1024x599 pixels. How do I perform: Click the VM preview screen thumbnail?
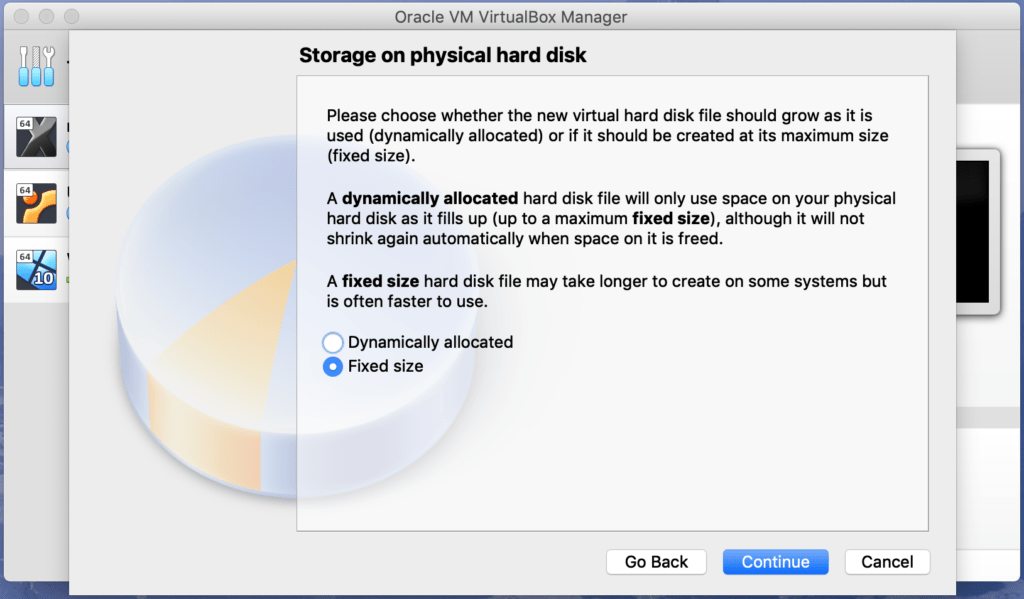[978, 232]
